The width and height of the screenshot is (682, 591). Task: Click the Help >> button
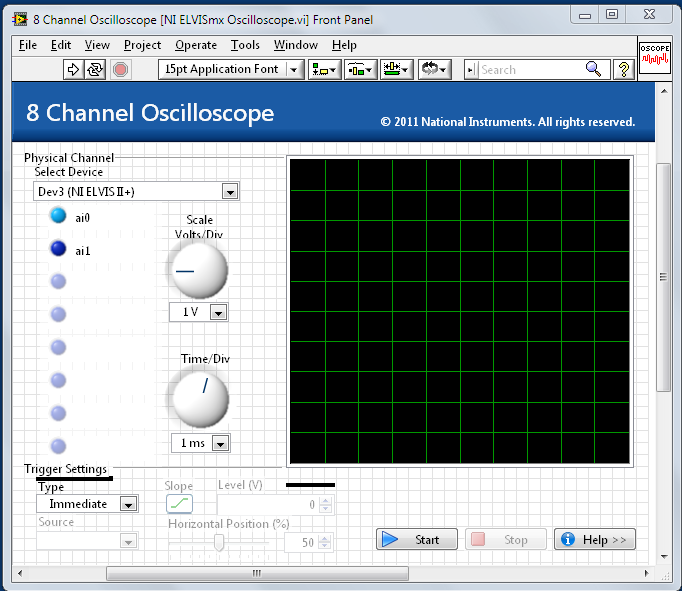tap(595, 539)
